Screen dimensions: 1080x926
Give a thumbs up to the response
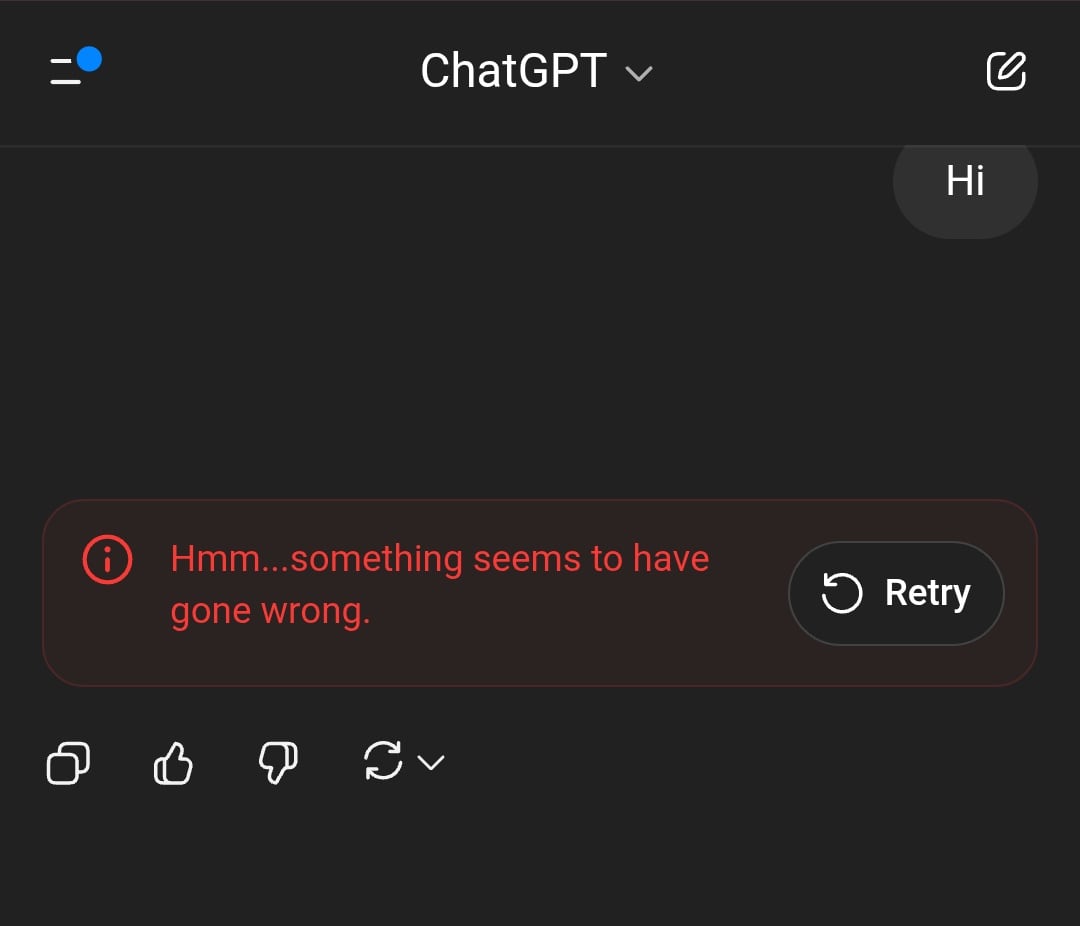(173, 765)
